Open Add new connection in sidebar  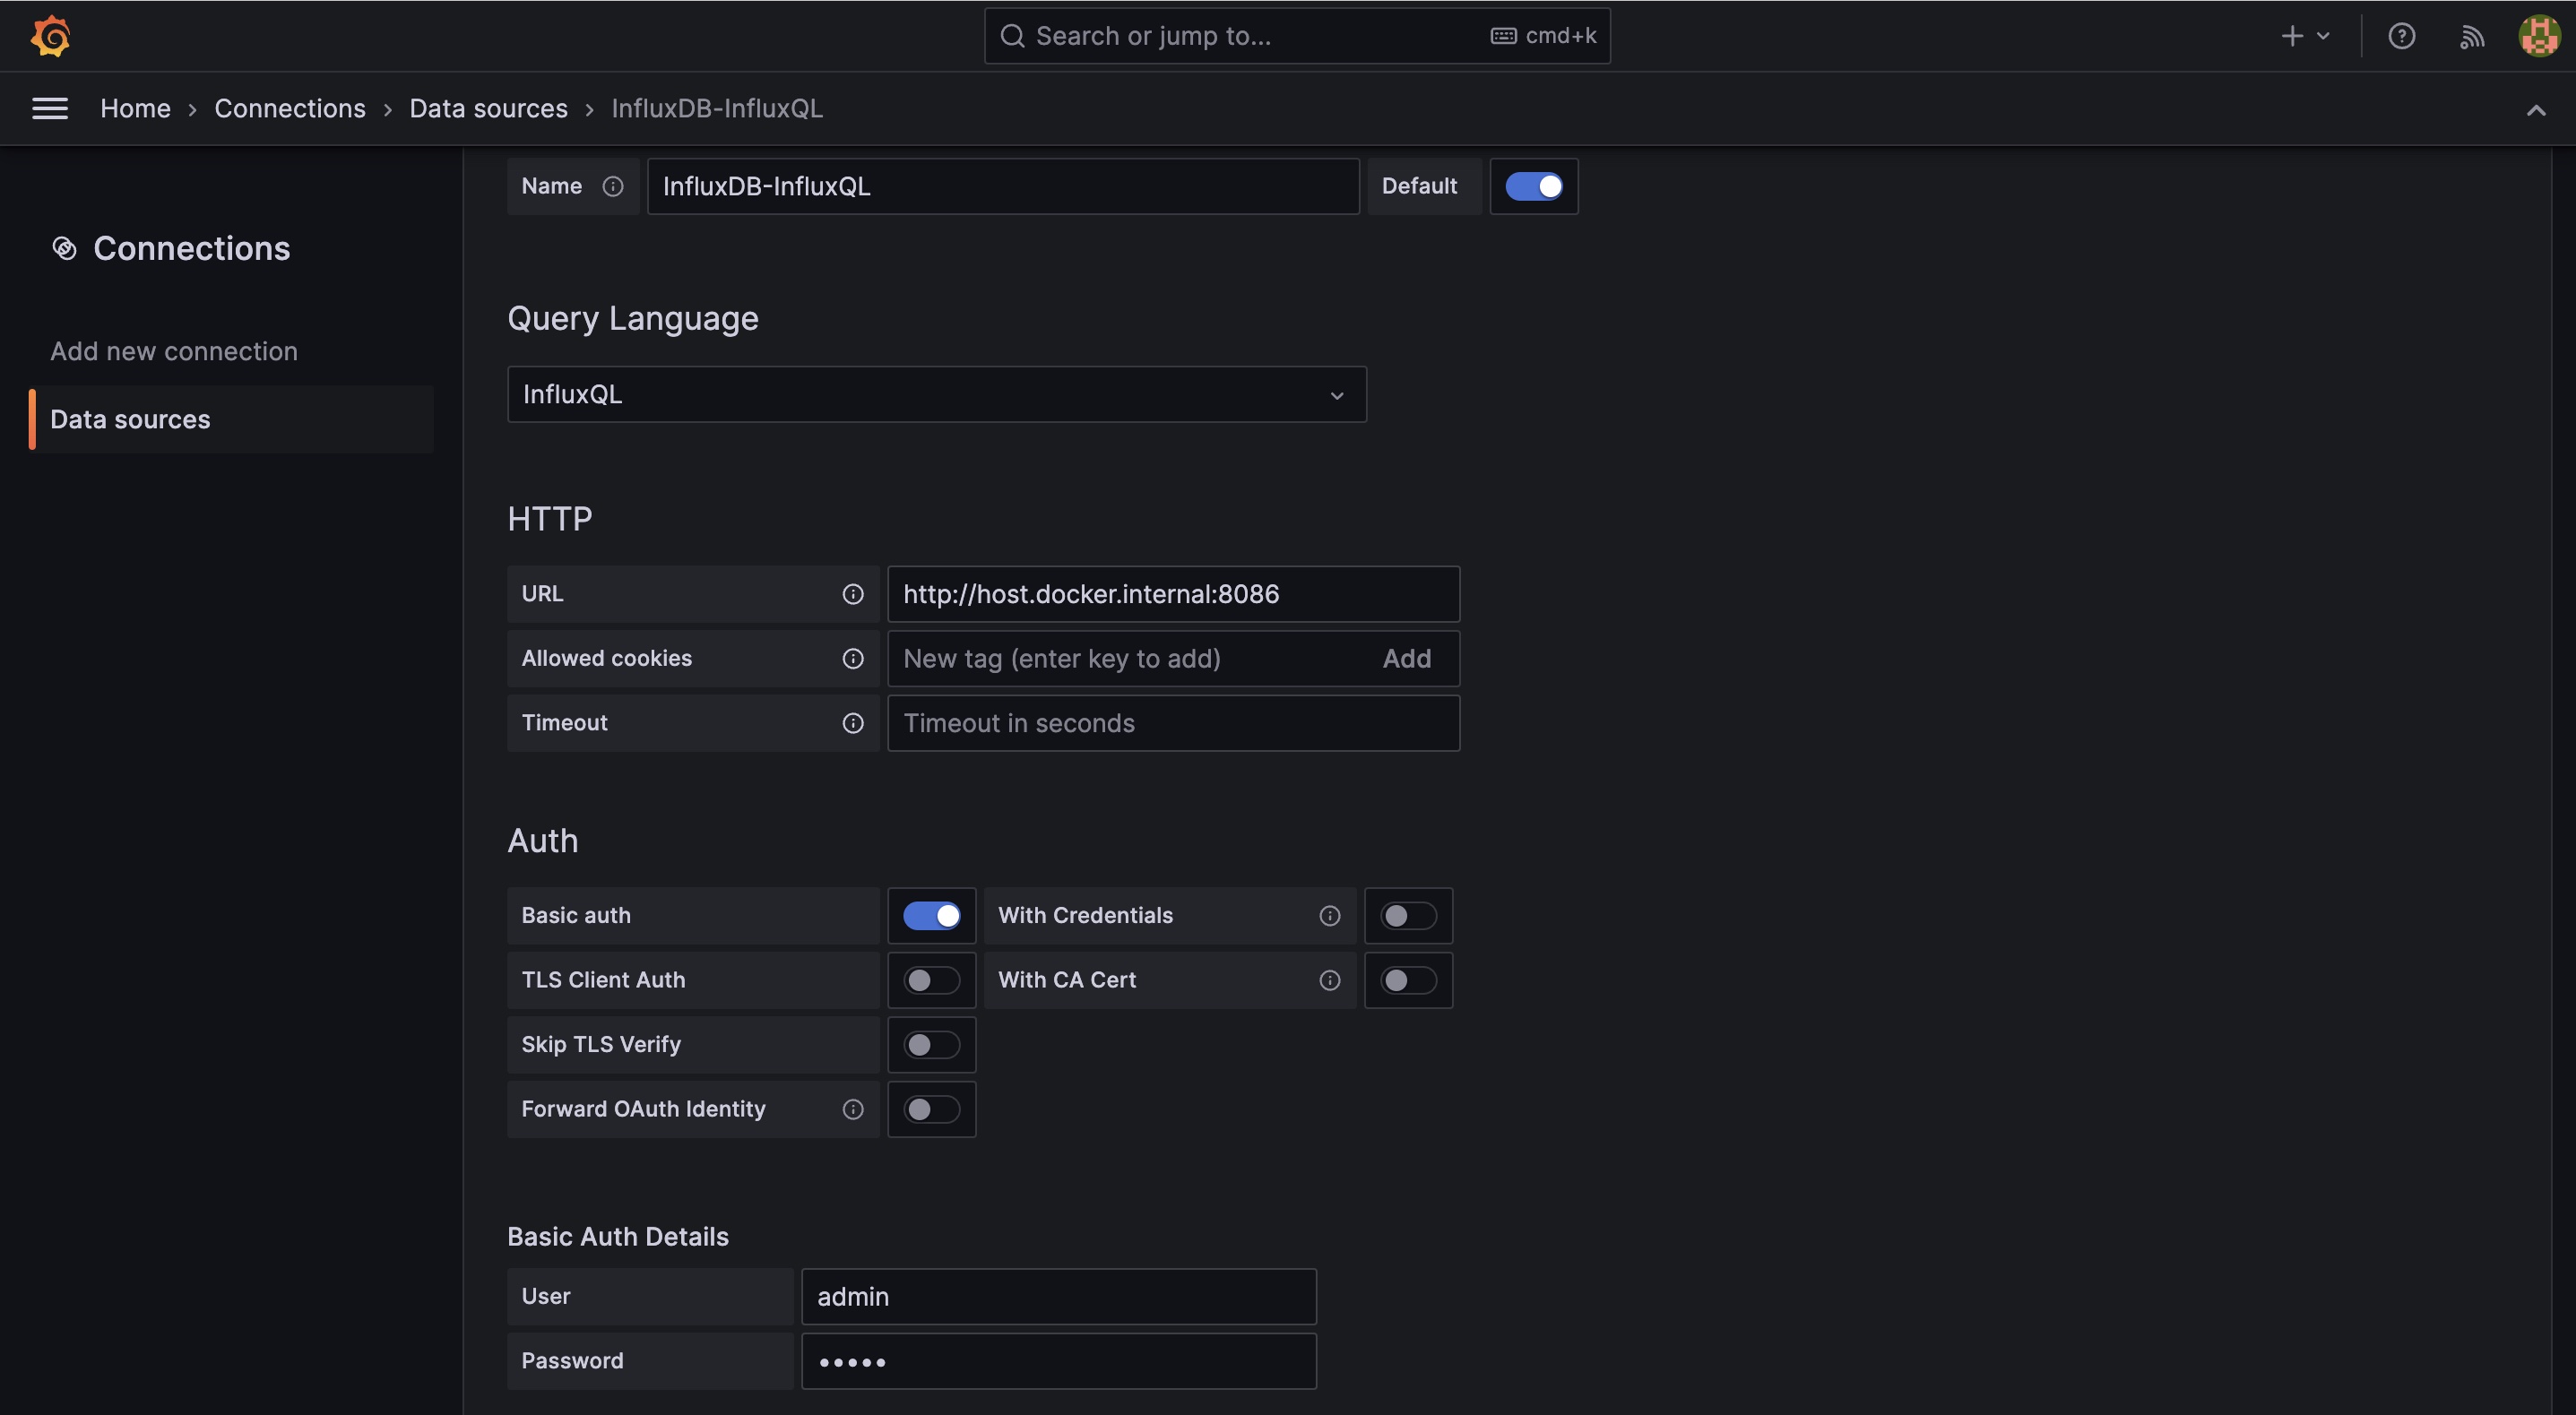(x=174, y=351)
